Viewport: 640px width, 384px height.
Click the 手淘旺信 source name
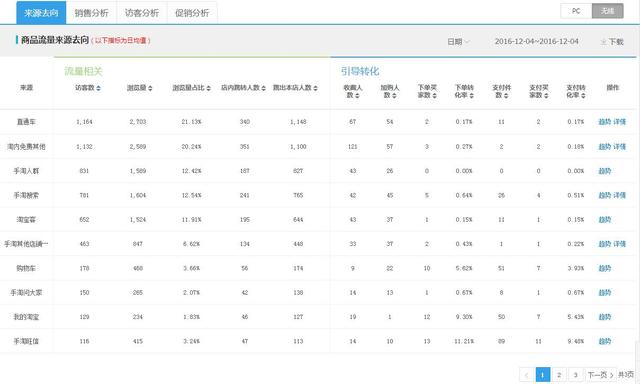[26, 341]
